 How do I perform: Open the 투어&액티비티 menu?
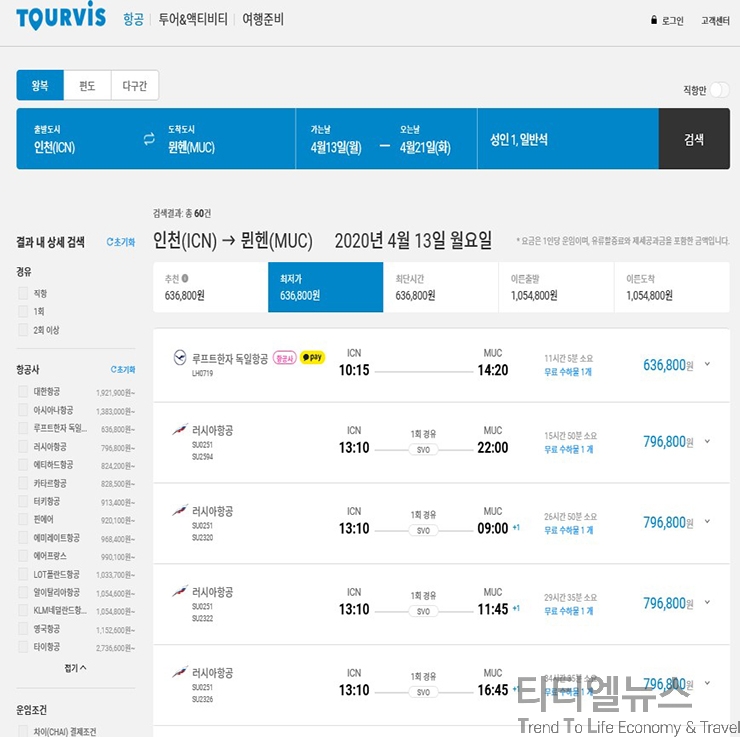pyautogui.click(x=193, y=19)
